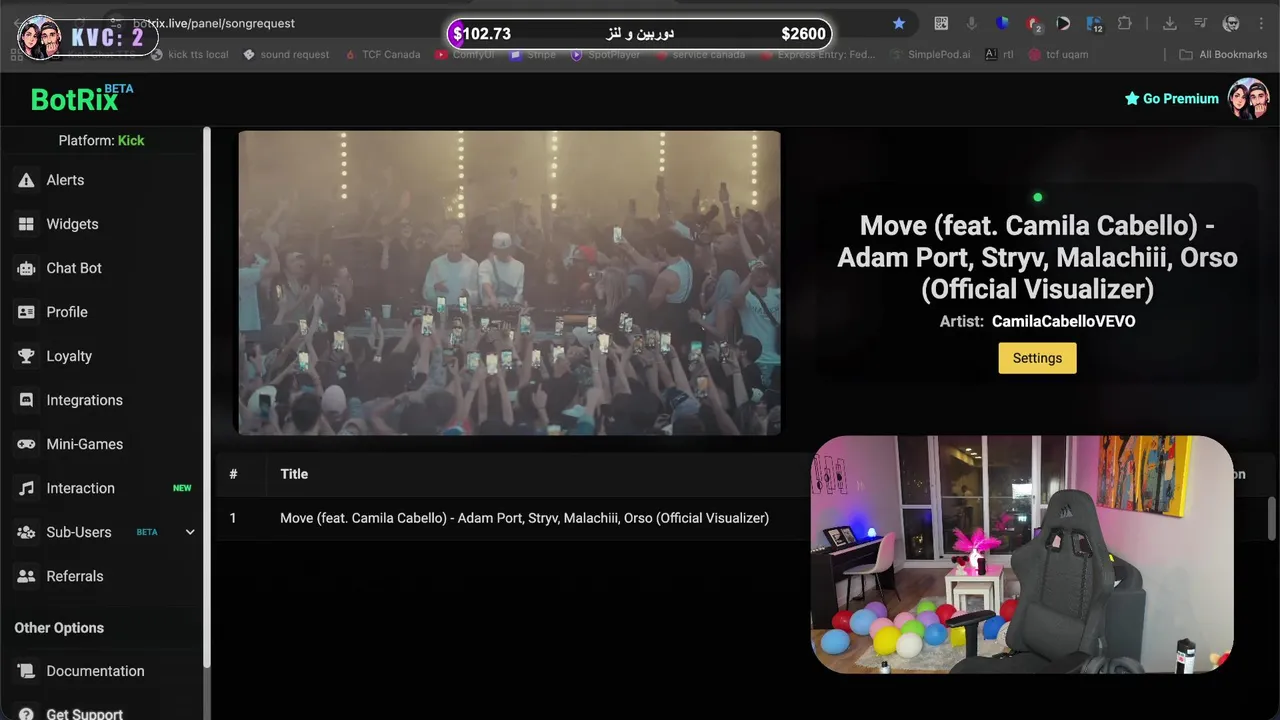Open the blue shield extension
This screenshot has height=720, width=1280.
(1003, 23)
